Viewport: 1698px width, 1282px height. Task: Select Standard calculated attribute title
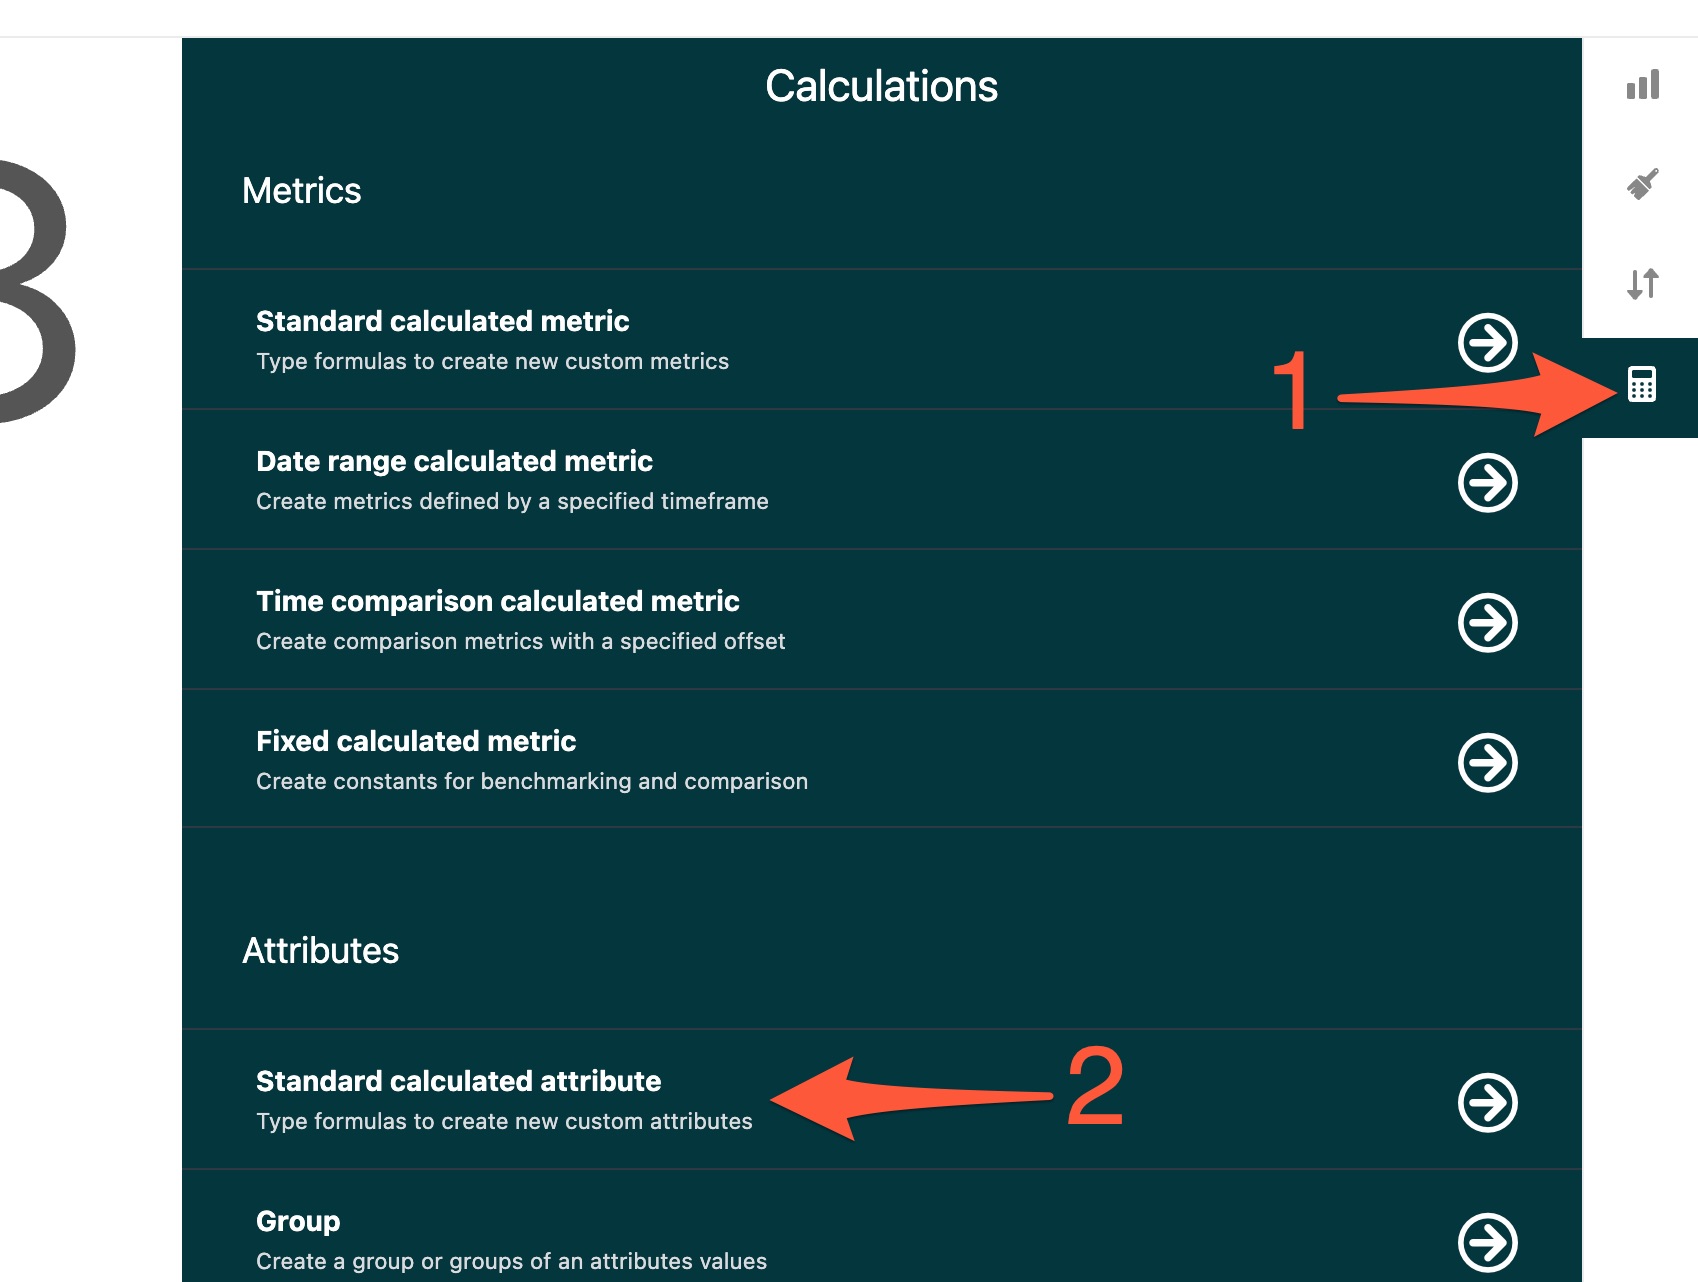459,1081
